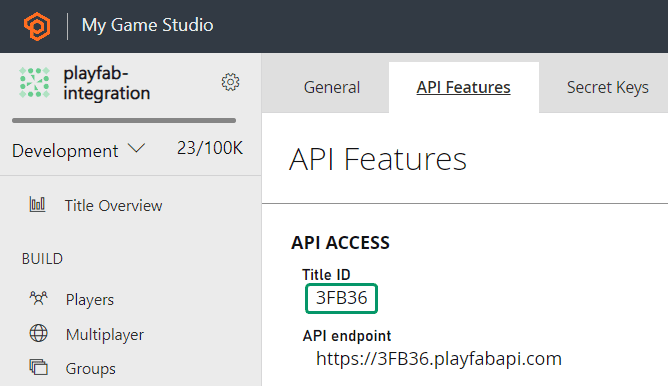Image resolution: width=668 pixels, height=386 pixels.
Task: Switch to the Secret Keys tab
Action: coord(608,87)
